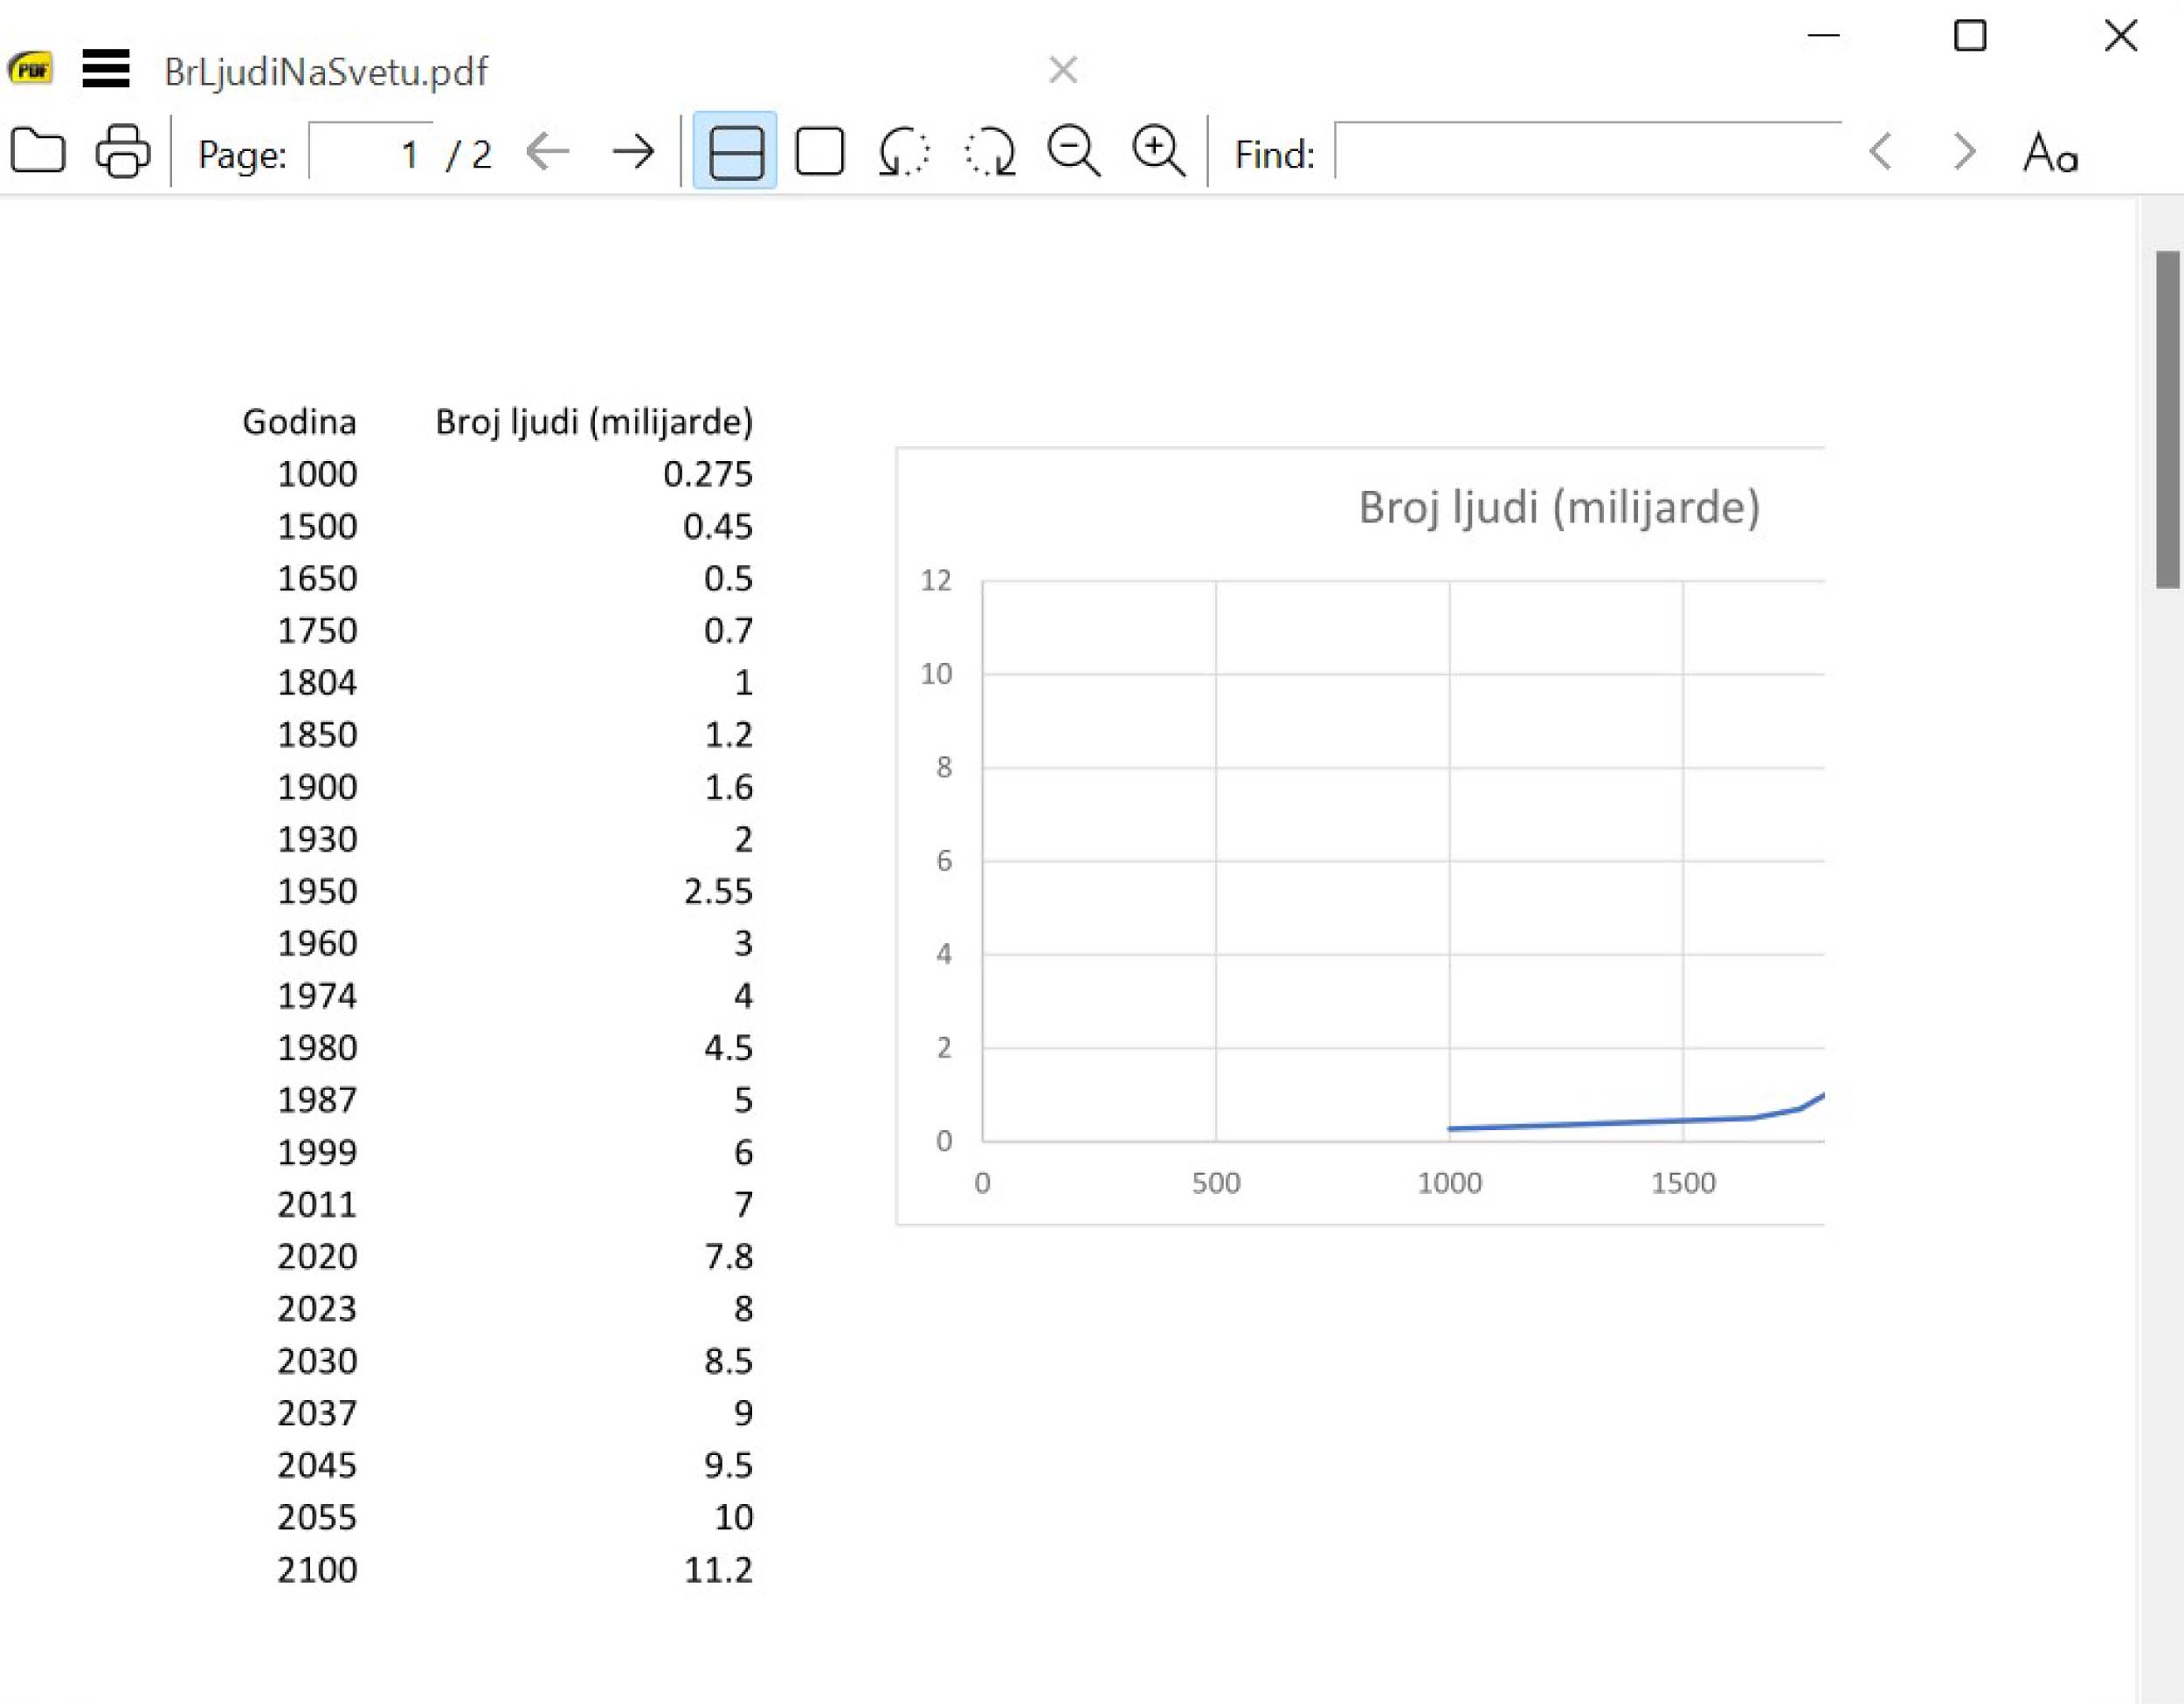This screenshot has width=2184, height=1704.
Task: Click the SumatraPDF application logo
Action: (x=30, y=69)
